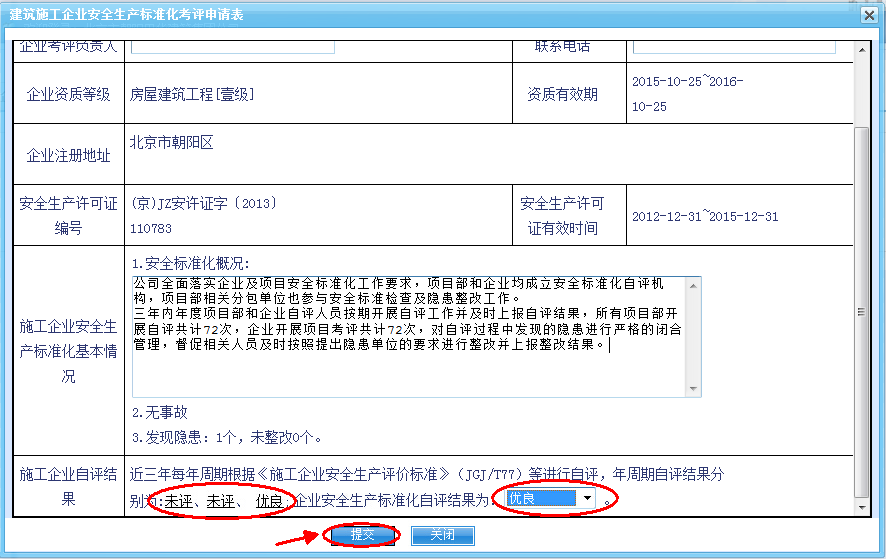Screen dimensions: 886x559
Task: Click the 联系电话 input field
Action: 733,46
